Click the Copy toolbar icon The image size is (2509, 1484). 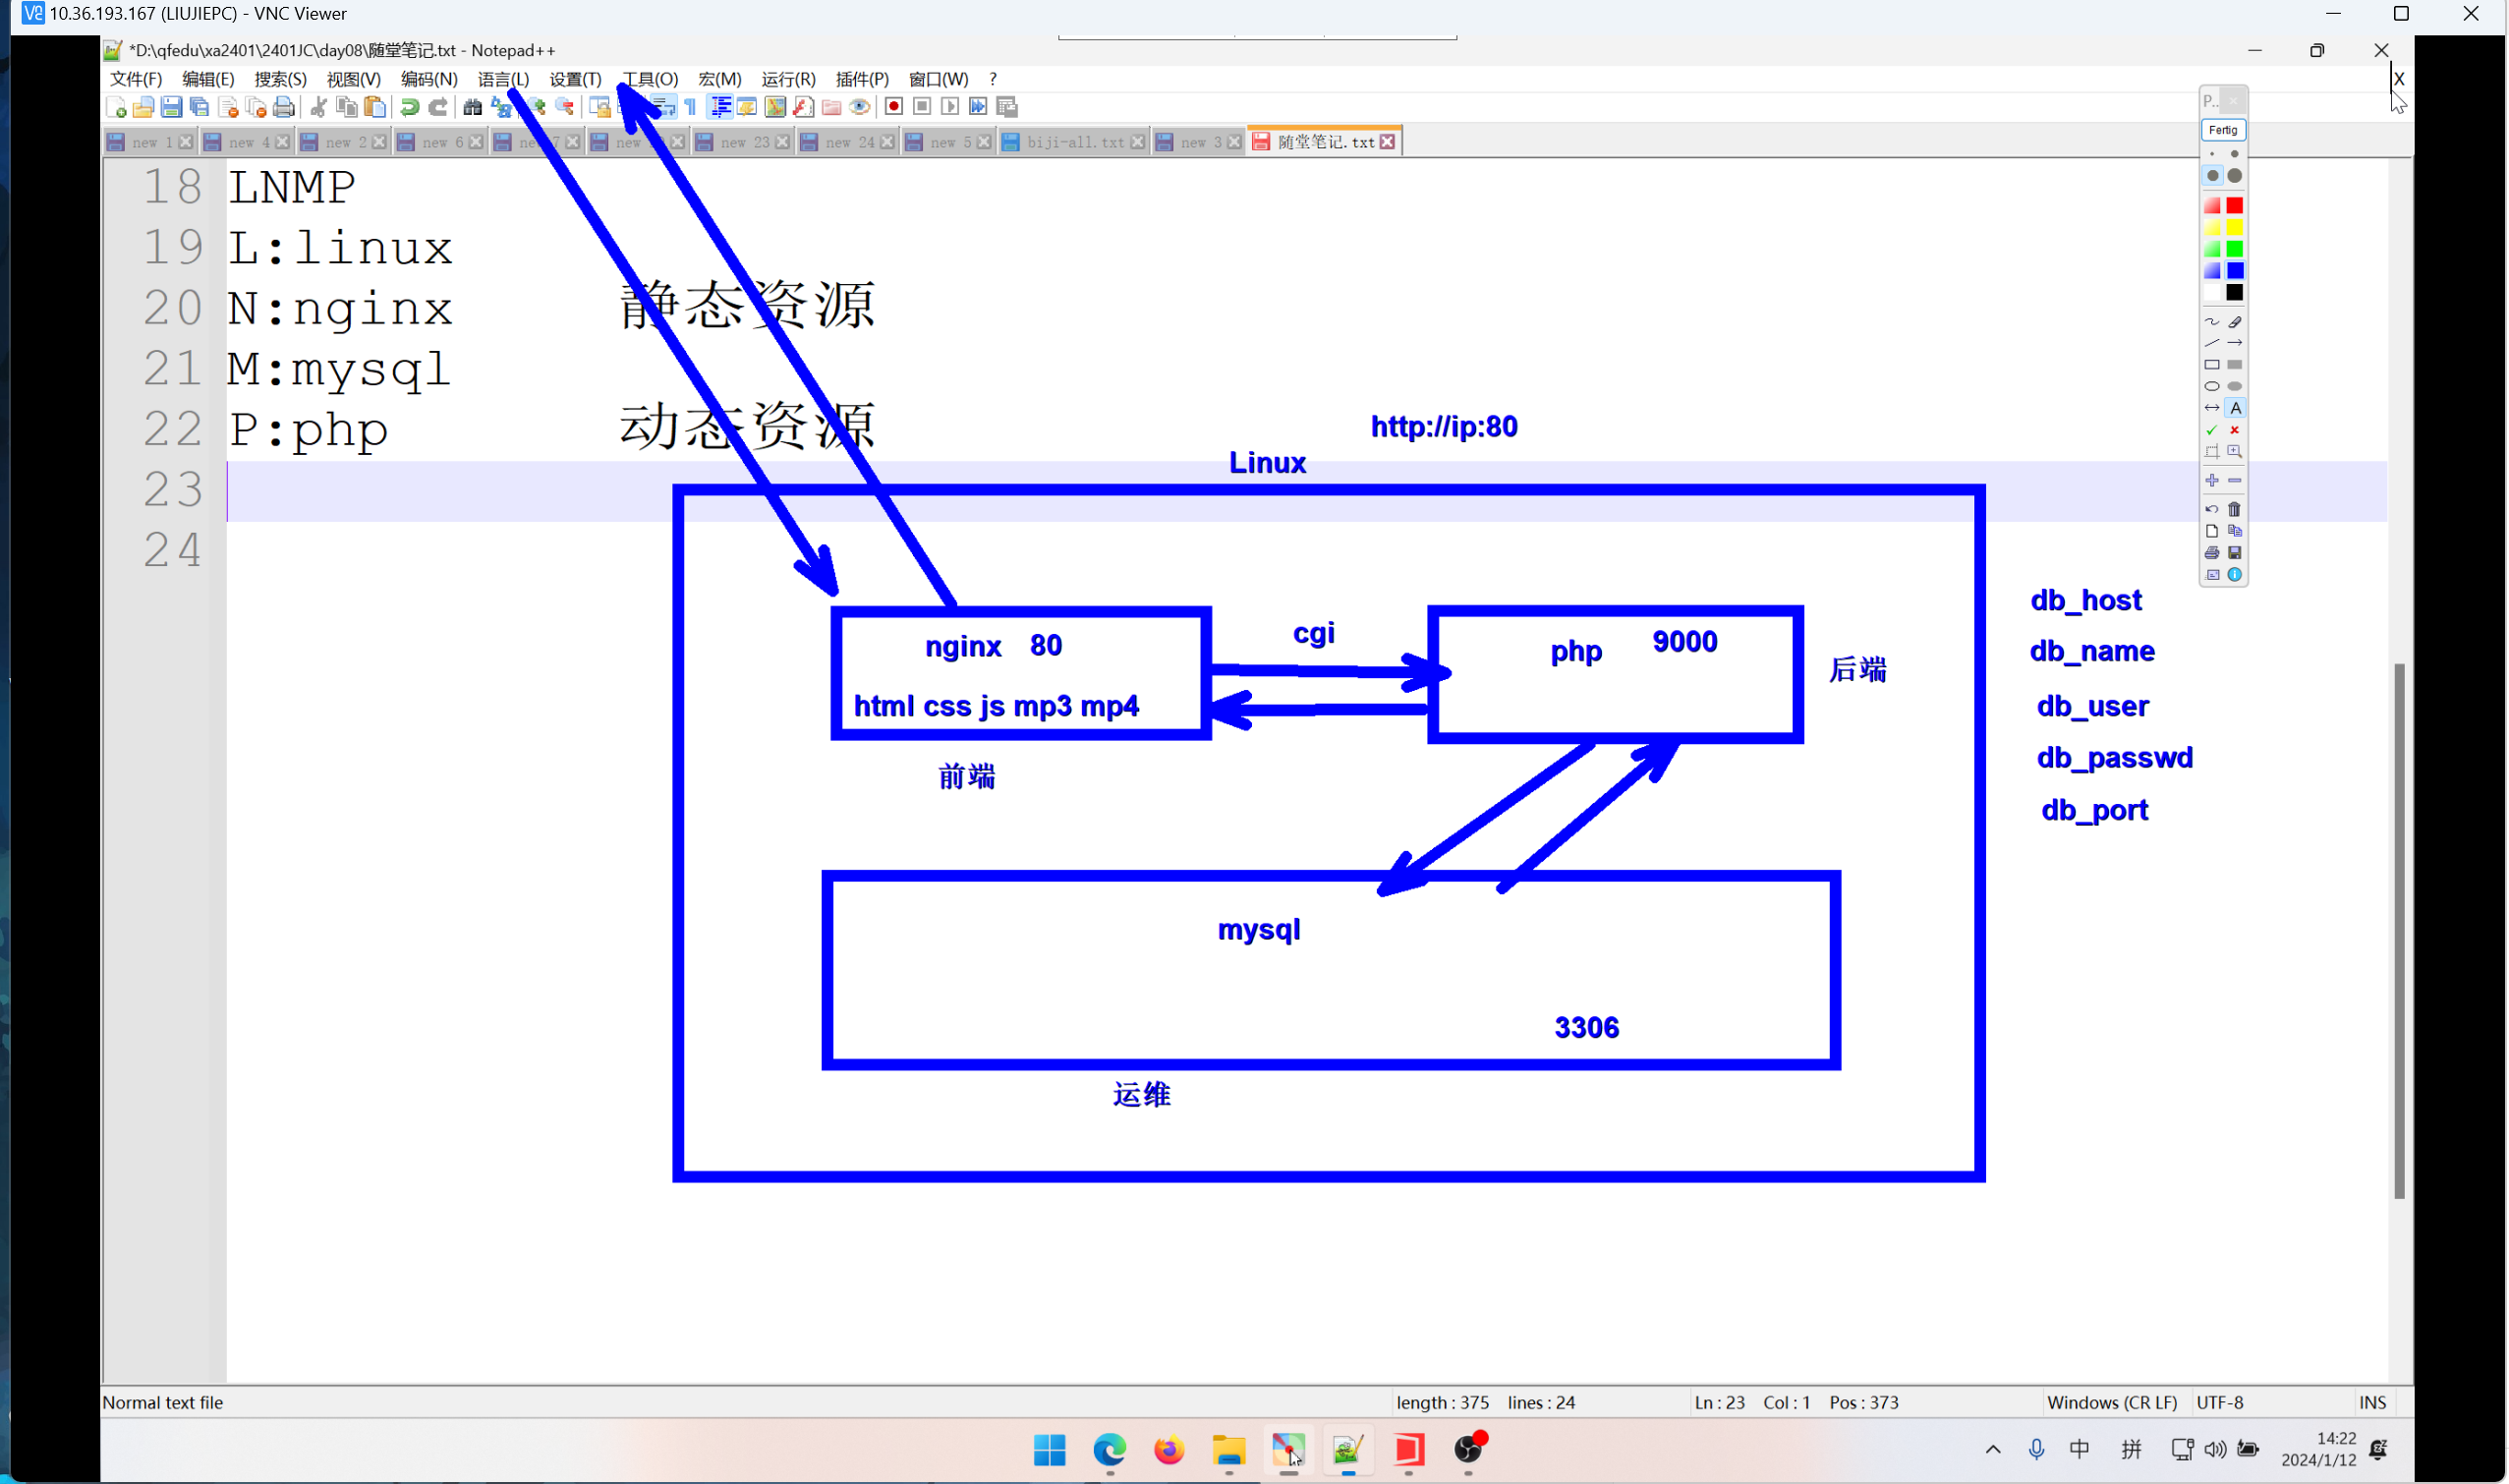point(347,107)
